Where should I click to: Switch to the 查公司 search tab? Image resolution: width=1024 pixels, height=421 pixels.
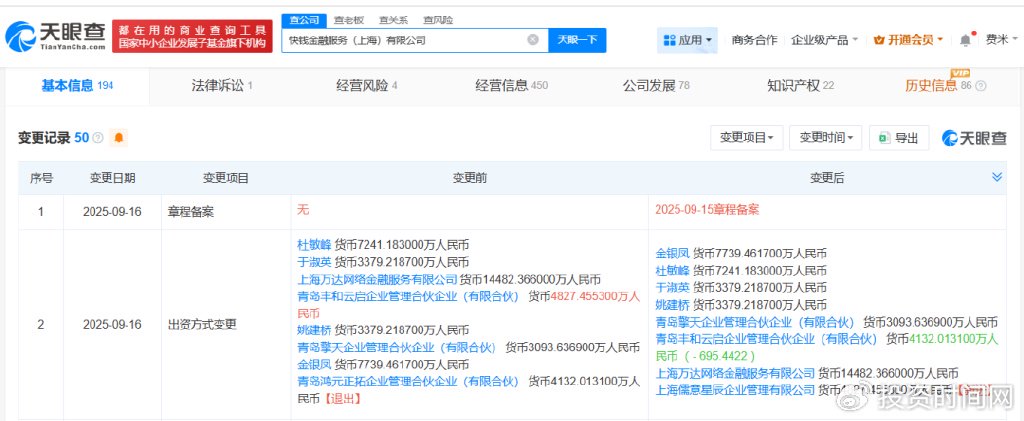point(304,20)
